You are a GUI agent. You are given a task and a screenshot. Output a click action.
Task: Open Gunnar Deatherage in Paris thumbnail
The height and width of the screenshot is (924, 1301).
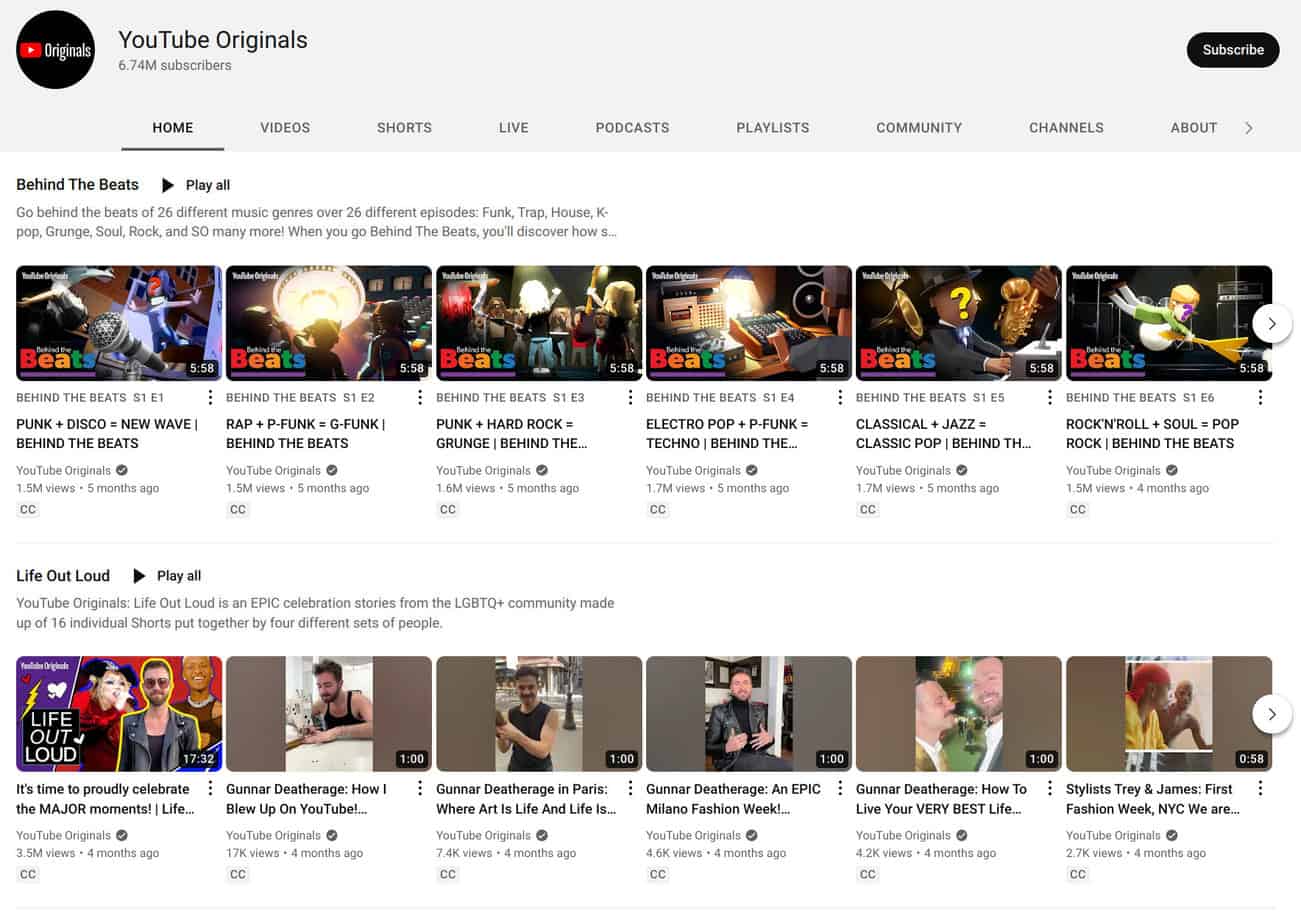tap(539, 714)
